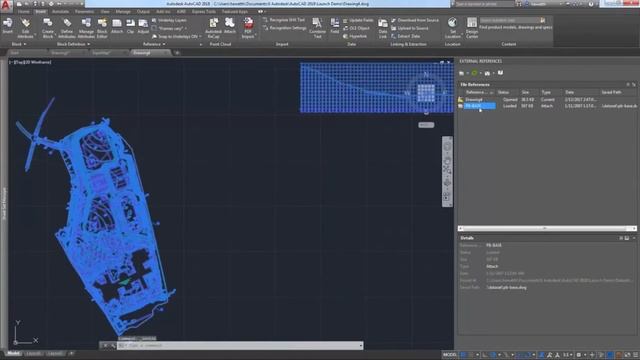
Task: Click the Sheet Set Manager side tab
Action: click(x=4, y=204)
